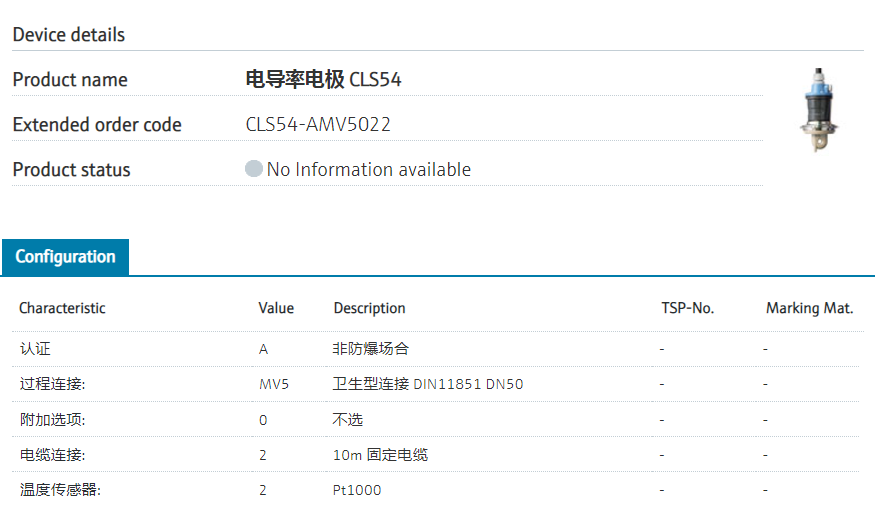Click the 温度传感器 characteristic row

tap(60, 490)
